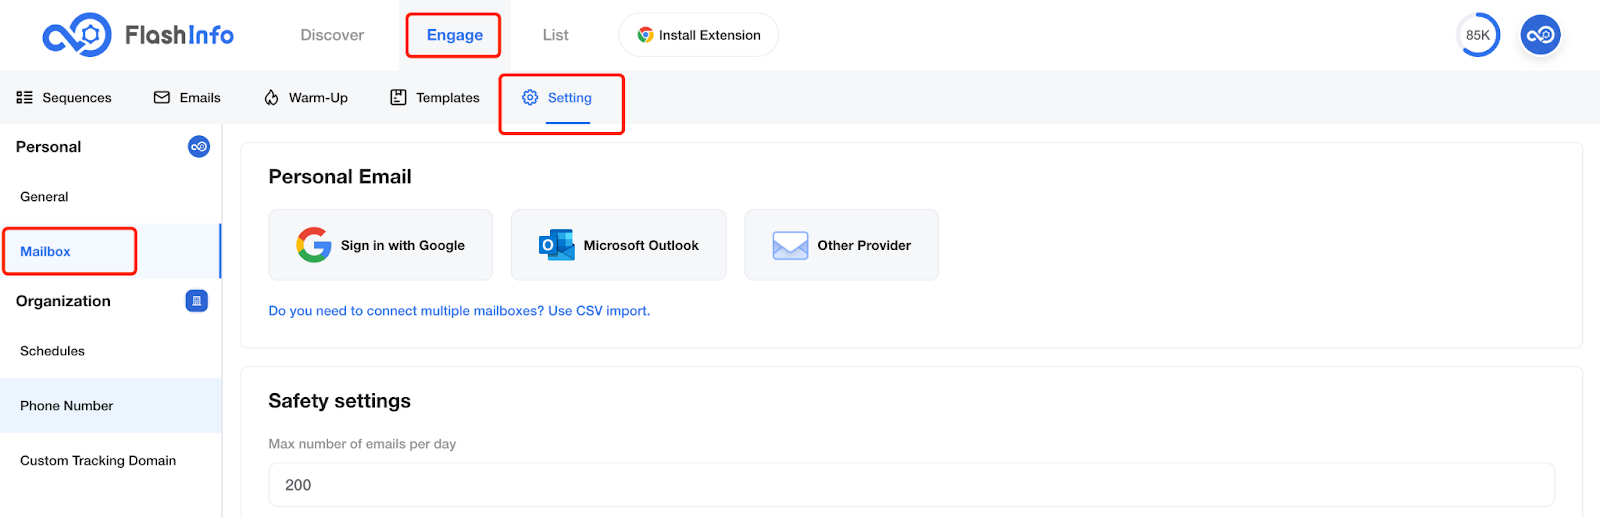Open the CSV import link
Viewport: 1600px width, 518px height.
(x=459, y=311)
